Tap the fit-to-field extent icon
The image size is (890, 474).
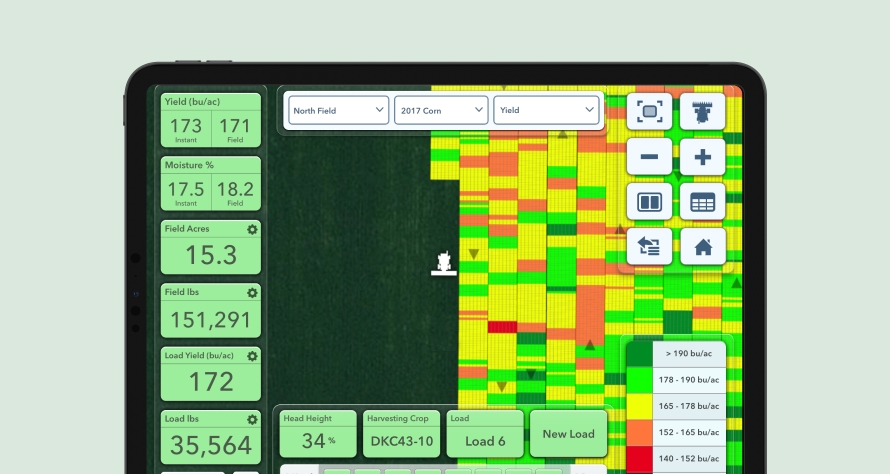tap(649, 111)
